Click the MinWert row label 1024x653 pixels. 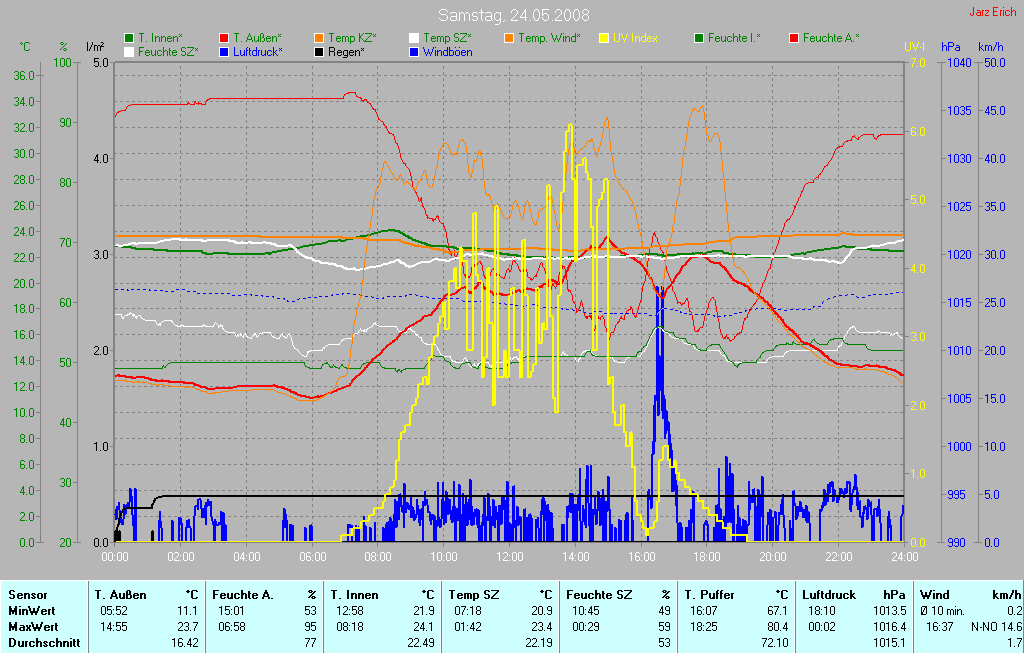(x=32, y=611)
